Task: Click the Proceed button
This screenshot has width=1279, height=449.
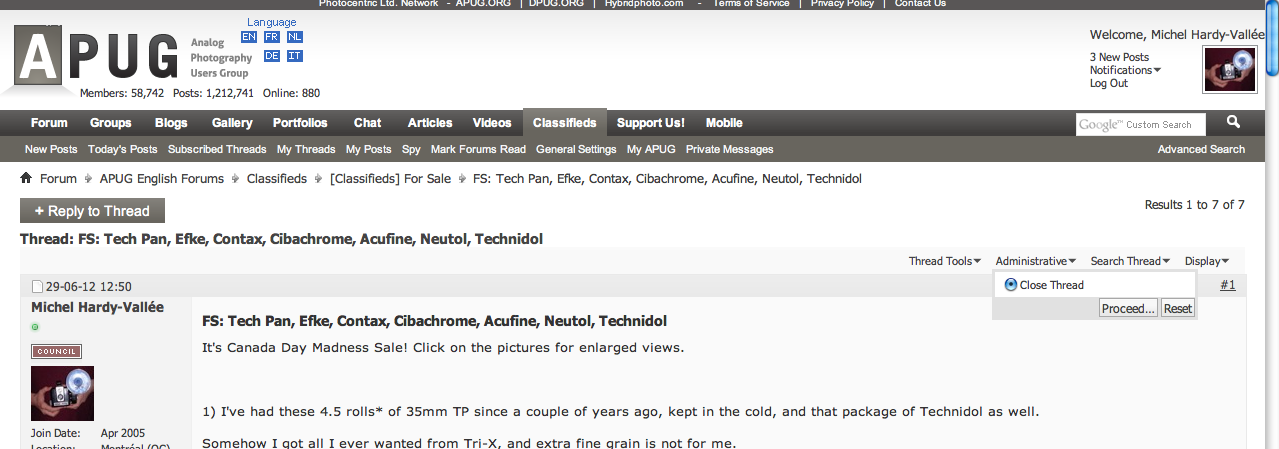Action: coord(1128,308)
